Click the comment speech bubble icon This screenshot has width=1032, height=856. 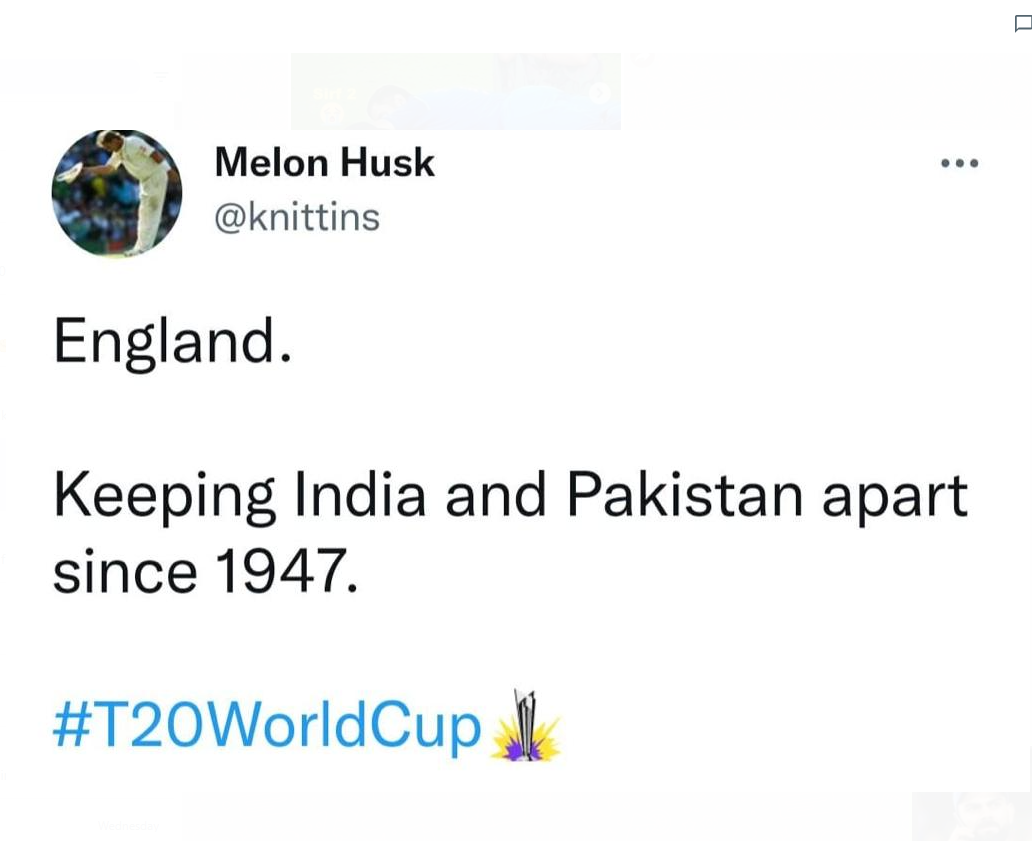(1023, 24)
